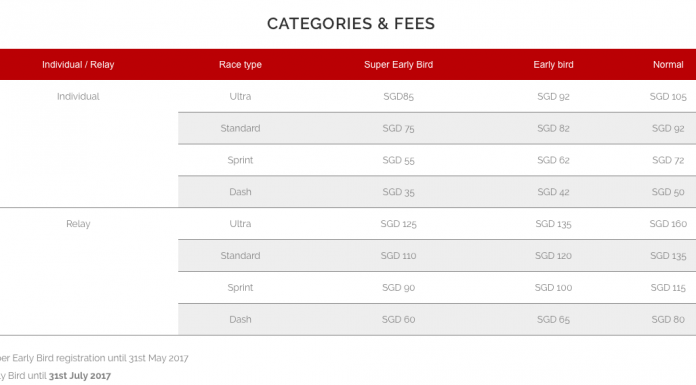Click the Relay Dash race type cell
Screen dimensions: 696x385
pyautogui.click(x=240, y=320)
